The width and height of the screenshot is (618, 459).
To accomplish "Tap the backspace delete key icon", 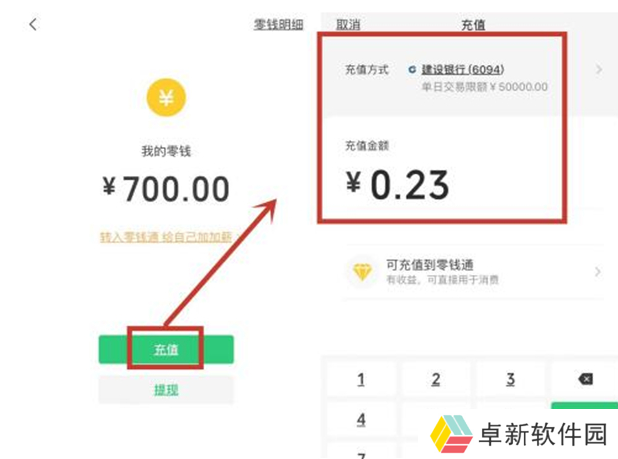I will tap(585, 379).
